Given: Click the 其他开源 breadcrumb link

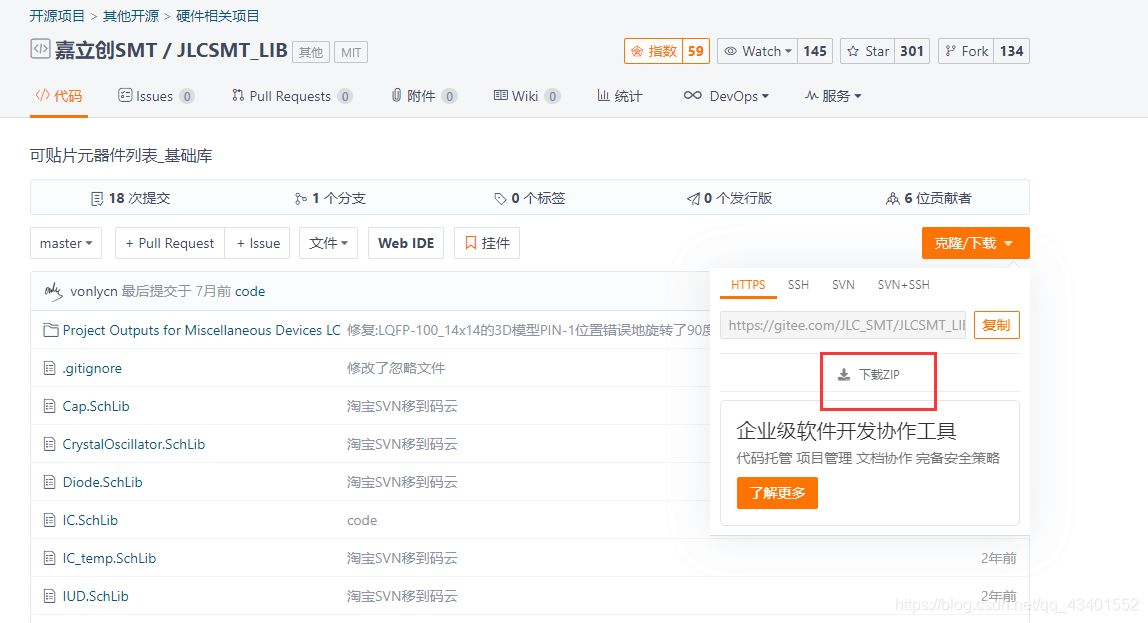Looking at the screenshot, I should point(130,16).
